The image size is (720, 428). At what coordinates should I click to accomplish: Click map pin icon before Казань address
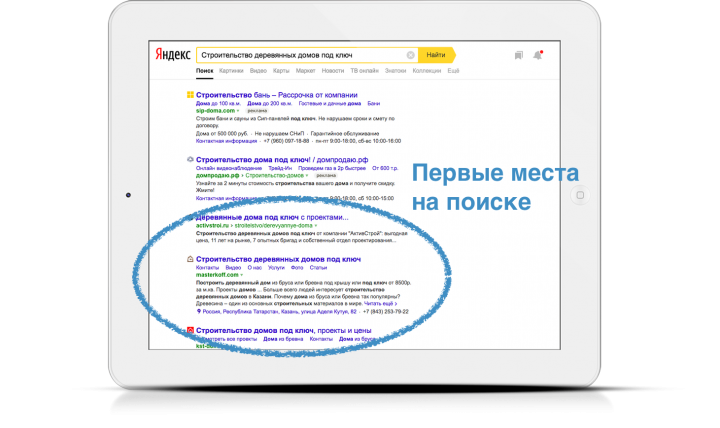pos(198,311)
